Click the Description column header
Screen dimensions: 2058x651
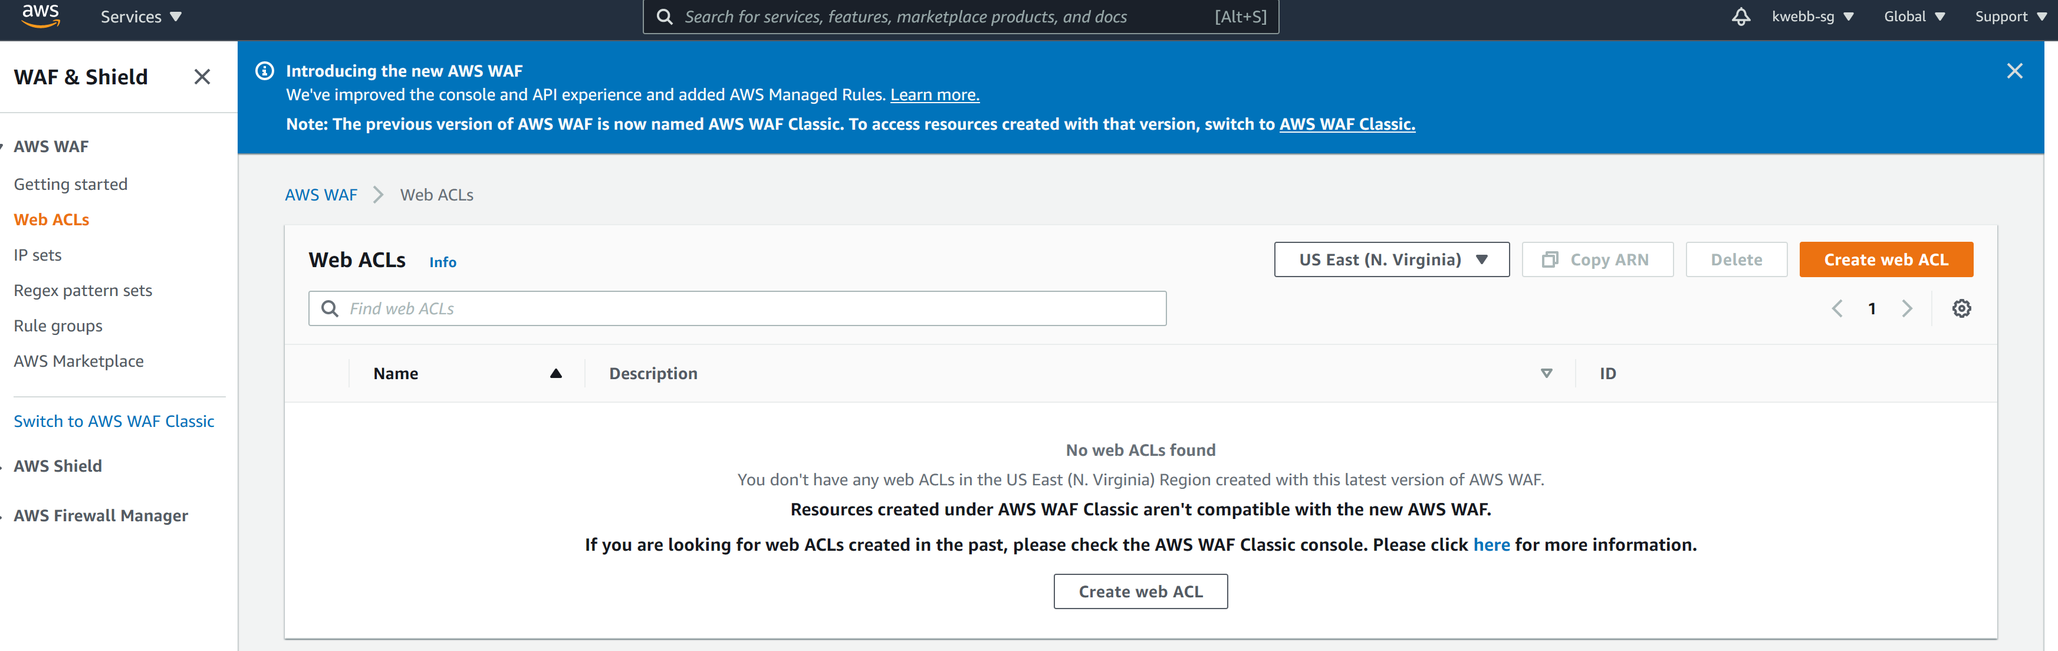653,373
